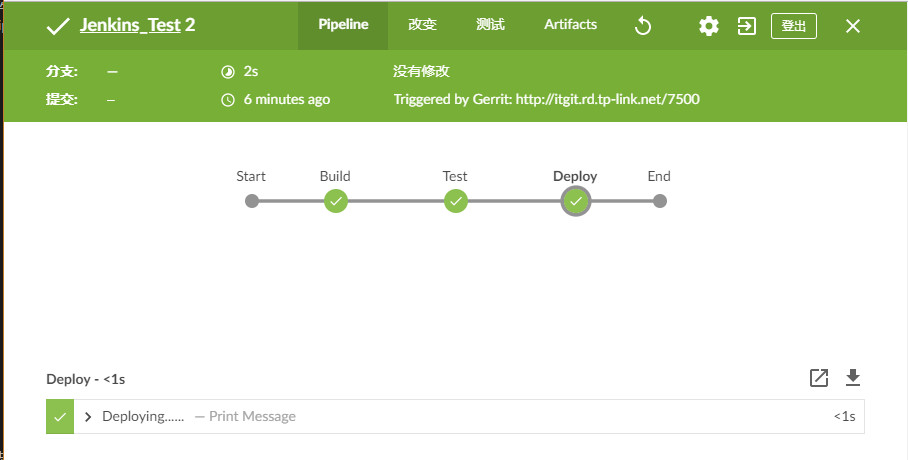The image size is (908, 460).
Task: Expand the Deploying step log
Action: (88, 417)
